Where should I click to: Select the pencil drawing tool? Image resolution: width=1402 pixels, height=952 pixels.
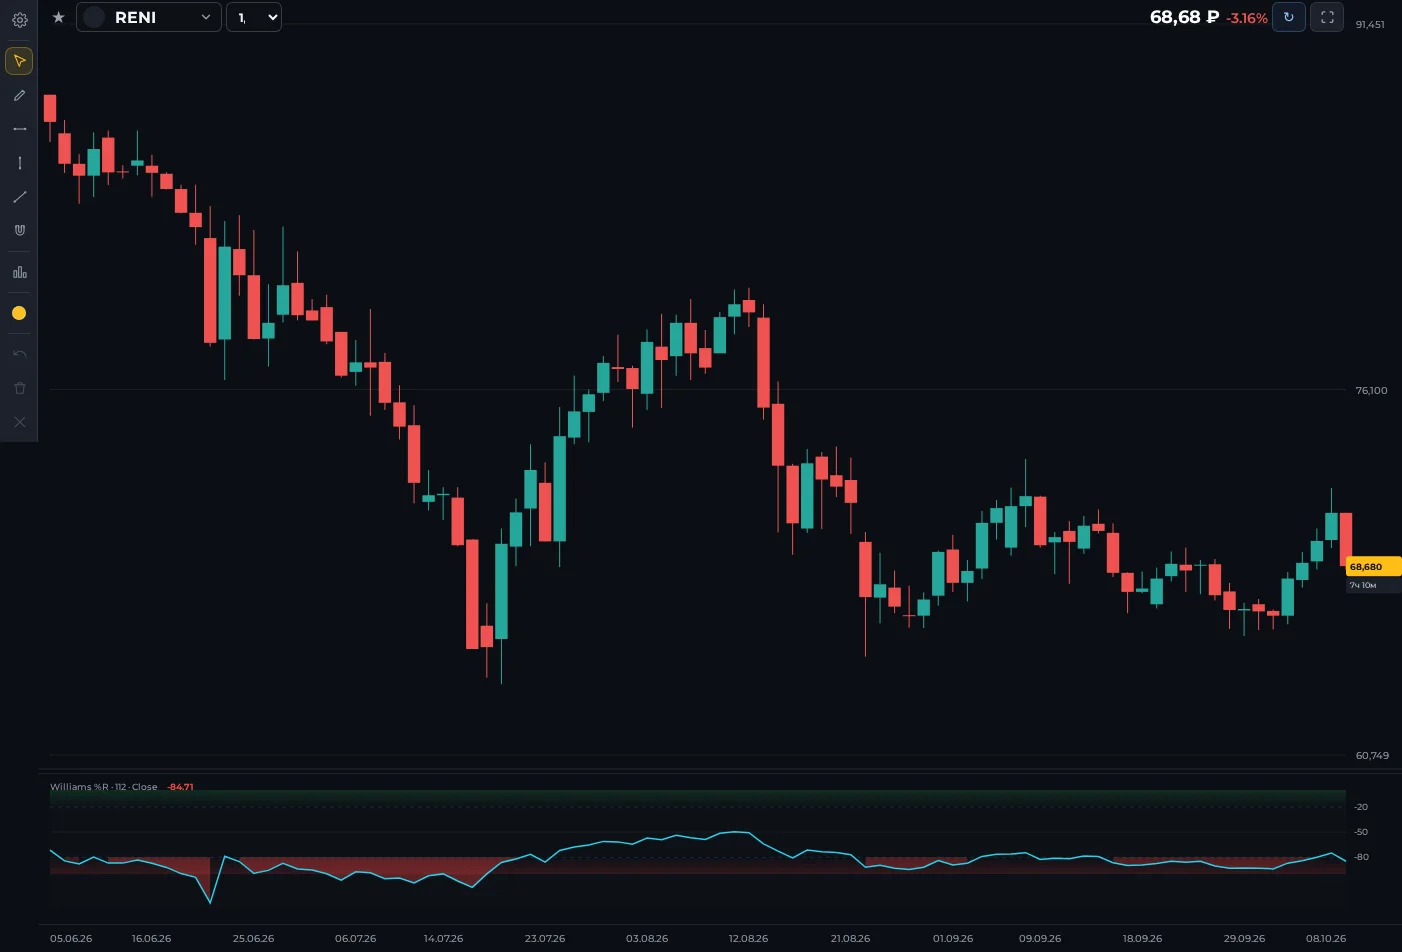(x=19, y=95)
